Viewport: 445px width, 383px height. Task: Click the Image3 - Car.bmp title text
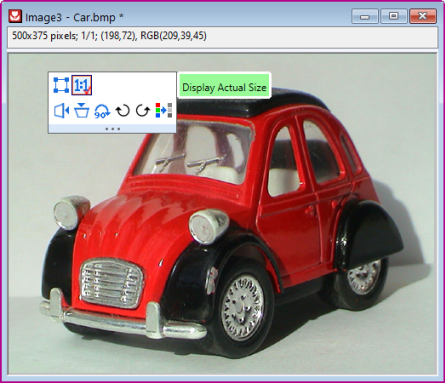click(x=74, y=17)
